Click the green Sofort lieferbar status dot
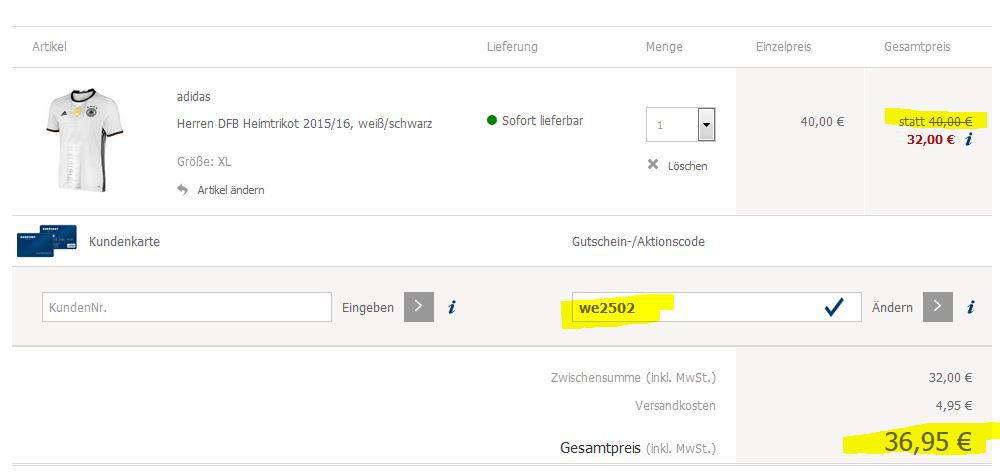1000x475 pixels. [x=492, y=120]
